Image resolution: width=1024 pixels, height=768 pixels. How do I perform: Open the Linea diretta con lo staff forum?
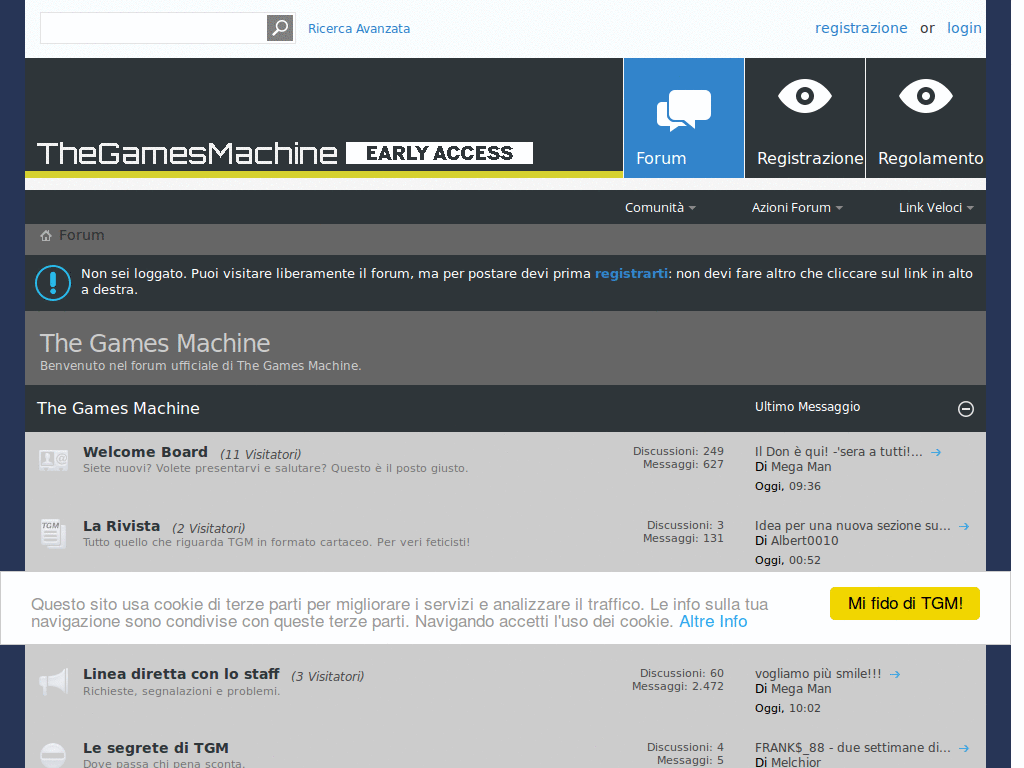pyautogui.click(x=181, y=674)
